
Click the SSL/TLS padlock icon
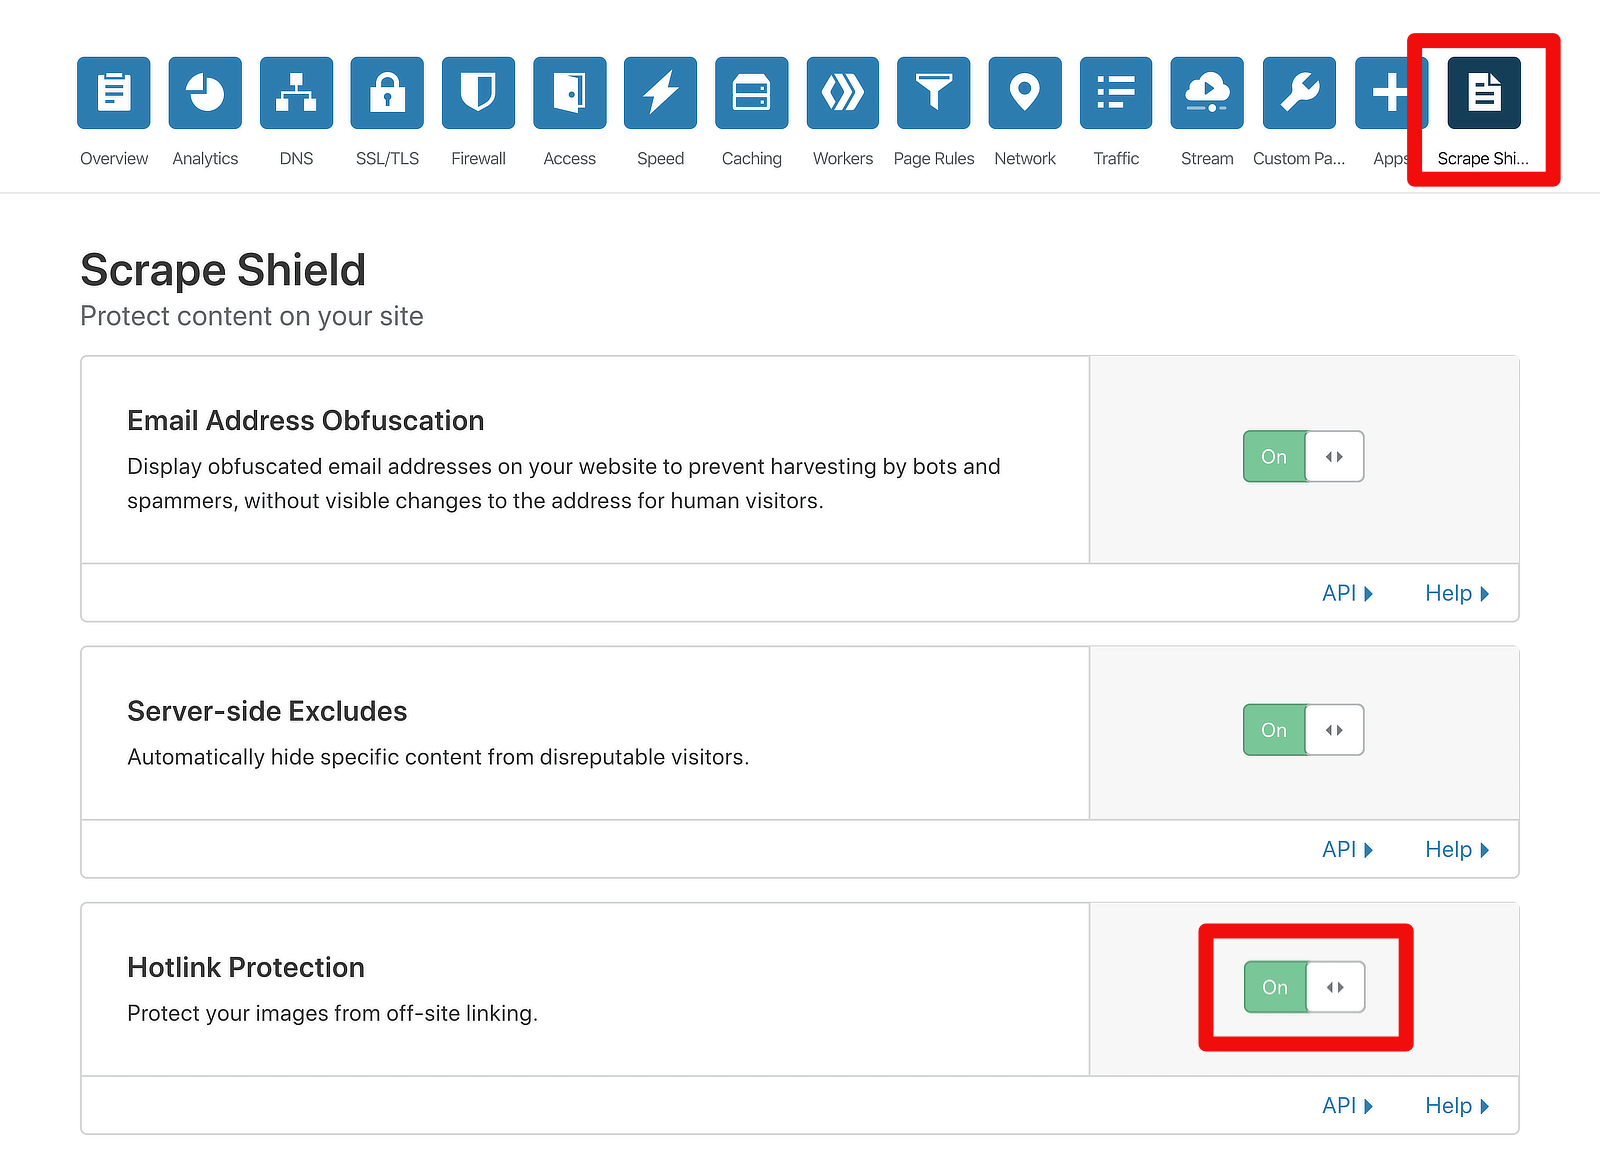(386, 93)
